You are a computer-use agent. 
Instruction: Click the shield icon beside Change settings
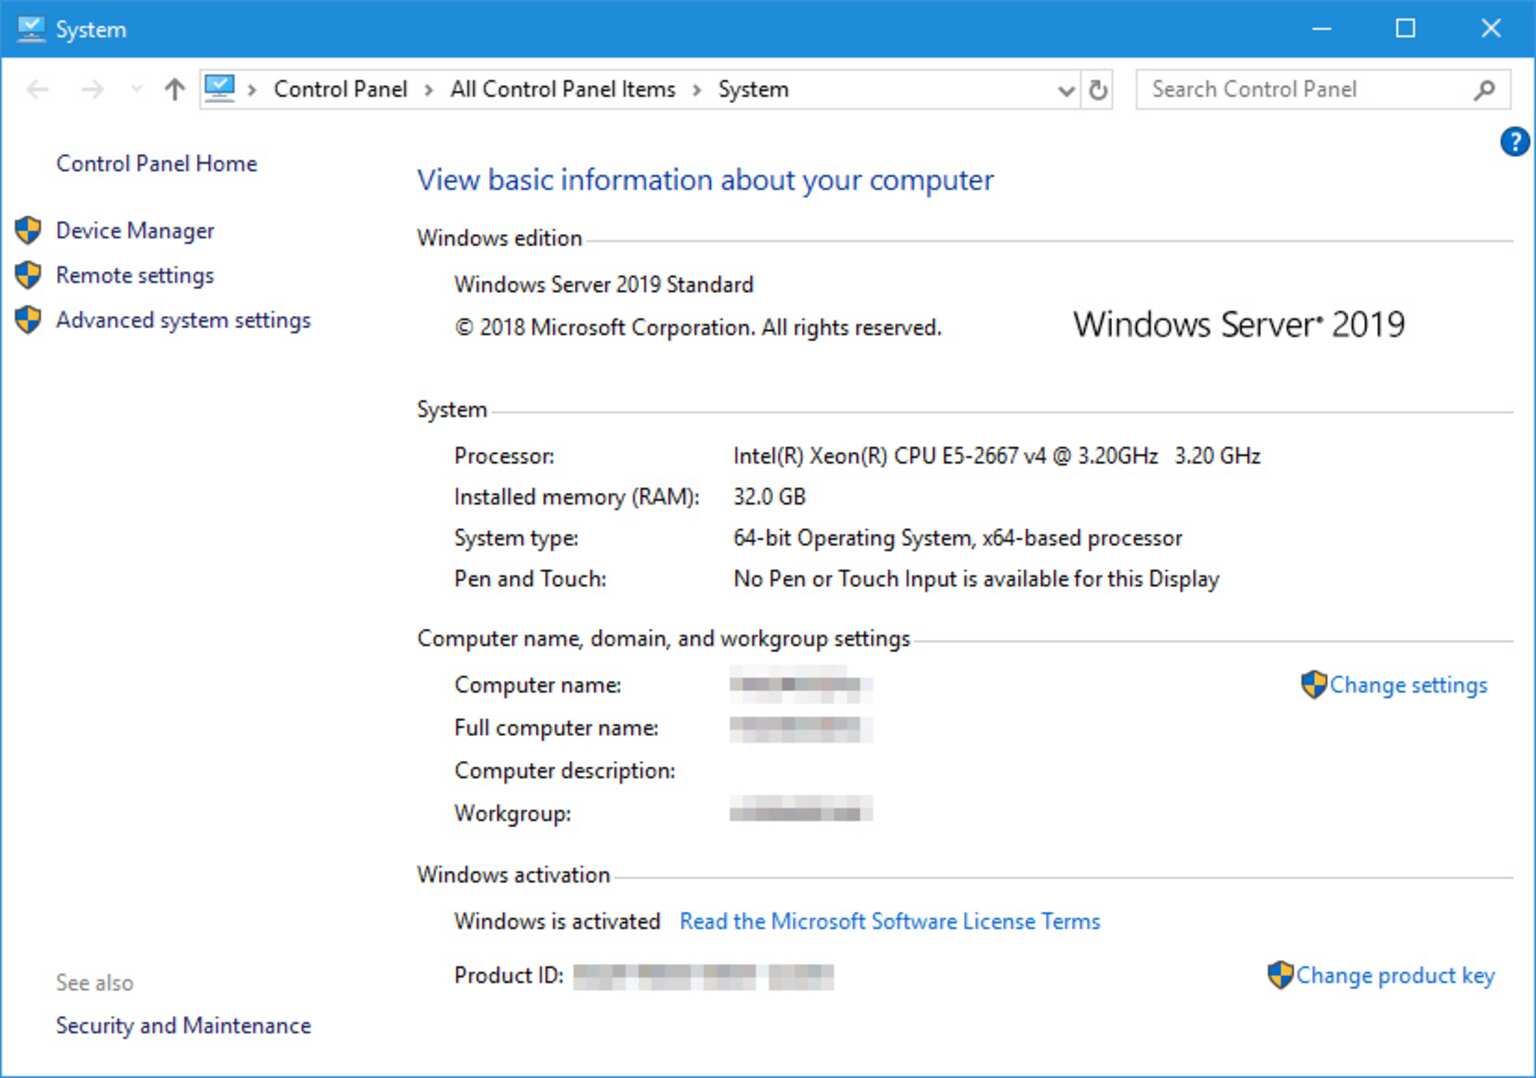click(1313, 685)
